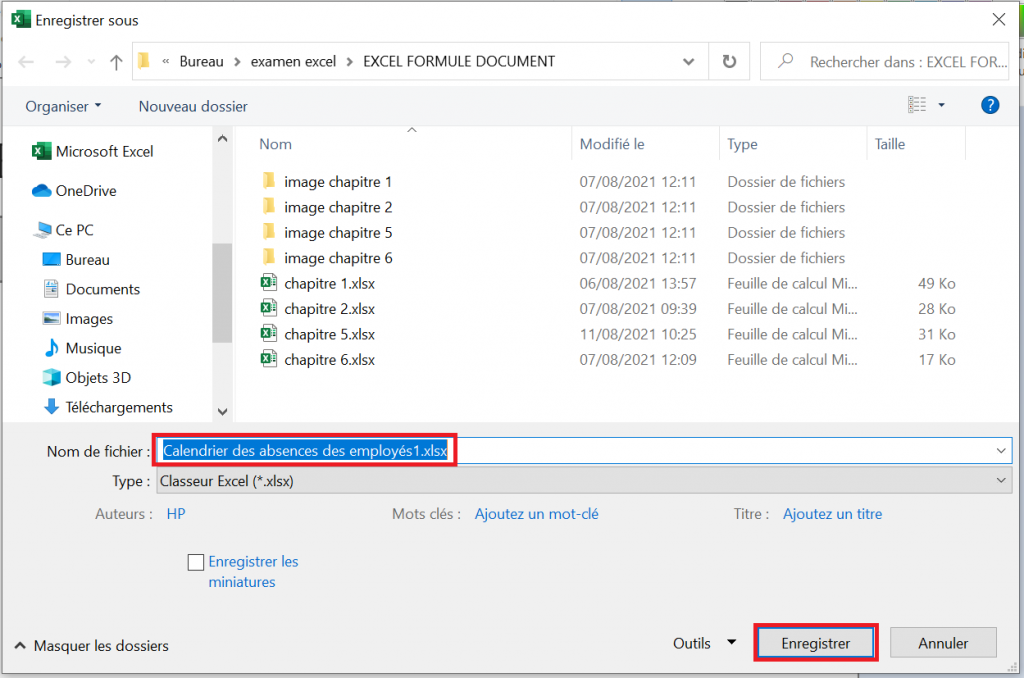Image resolution: width=1024 pixels, height=678 pixels.
Task: Enable Enregistrer les miniatures
Action: click(196, 562)
